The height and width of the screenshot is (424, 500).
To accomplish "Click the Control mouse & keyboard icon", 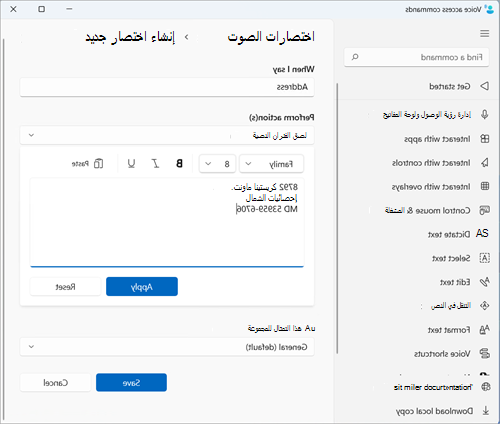I will pyautogui.click(x=484, y=210).
